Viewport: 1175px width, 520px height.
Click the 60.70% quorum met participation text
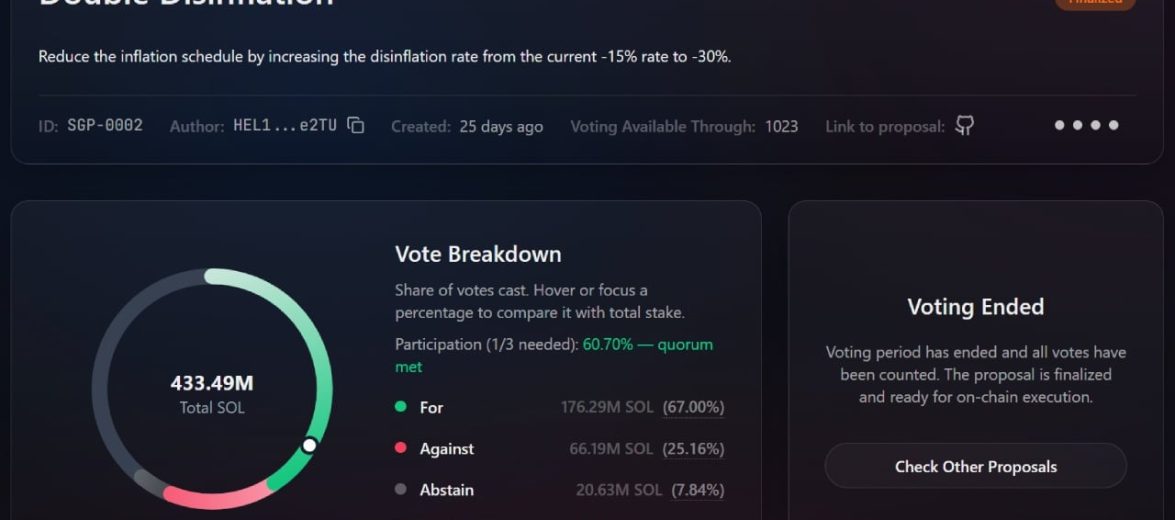click(554, 355)
